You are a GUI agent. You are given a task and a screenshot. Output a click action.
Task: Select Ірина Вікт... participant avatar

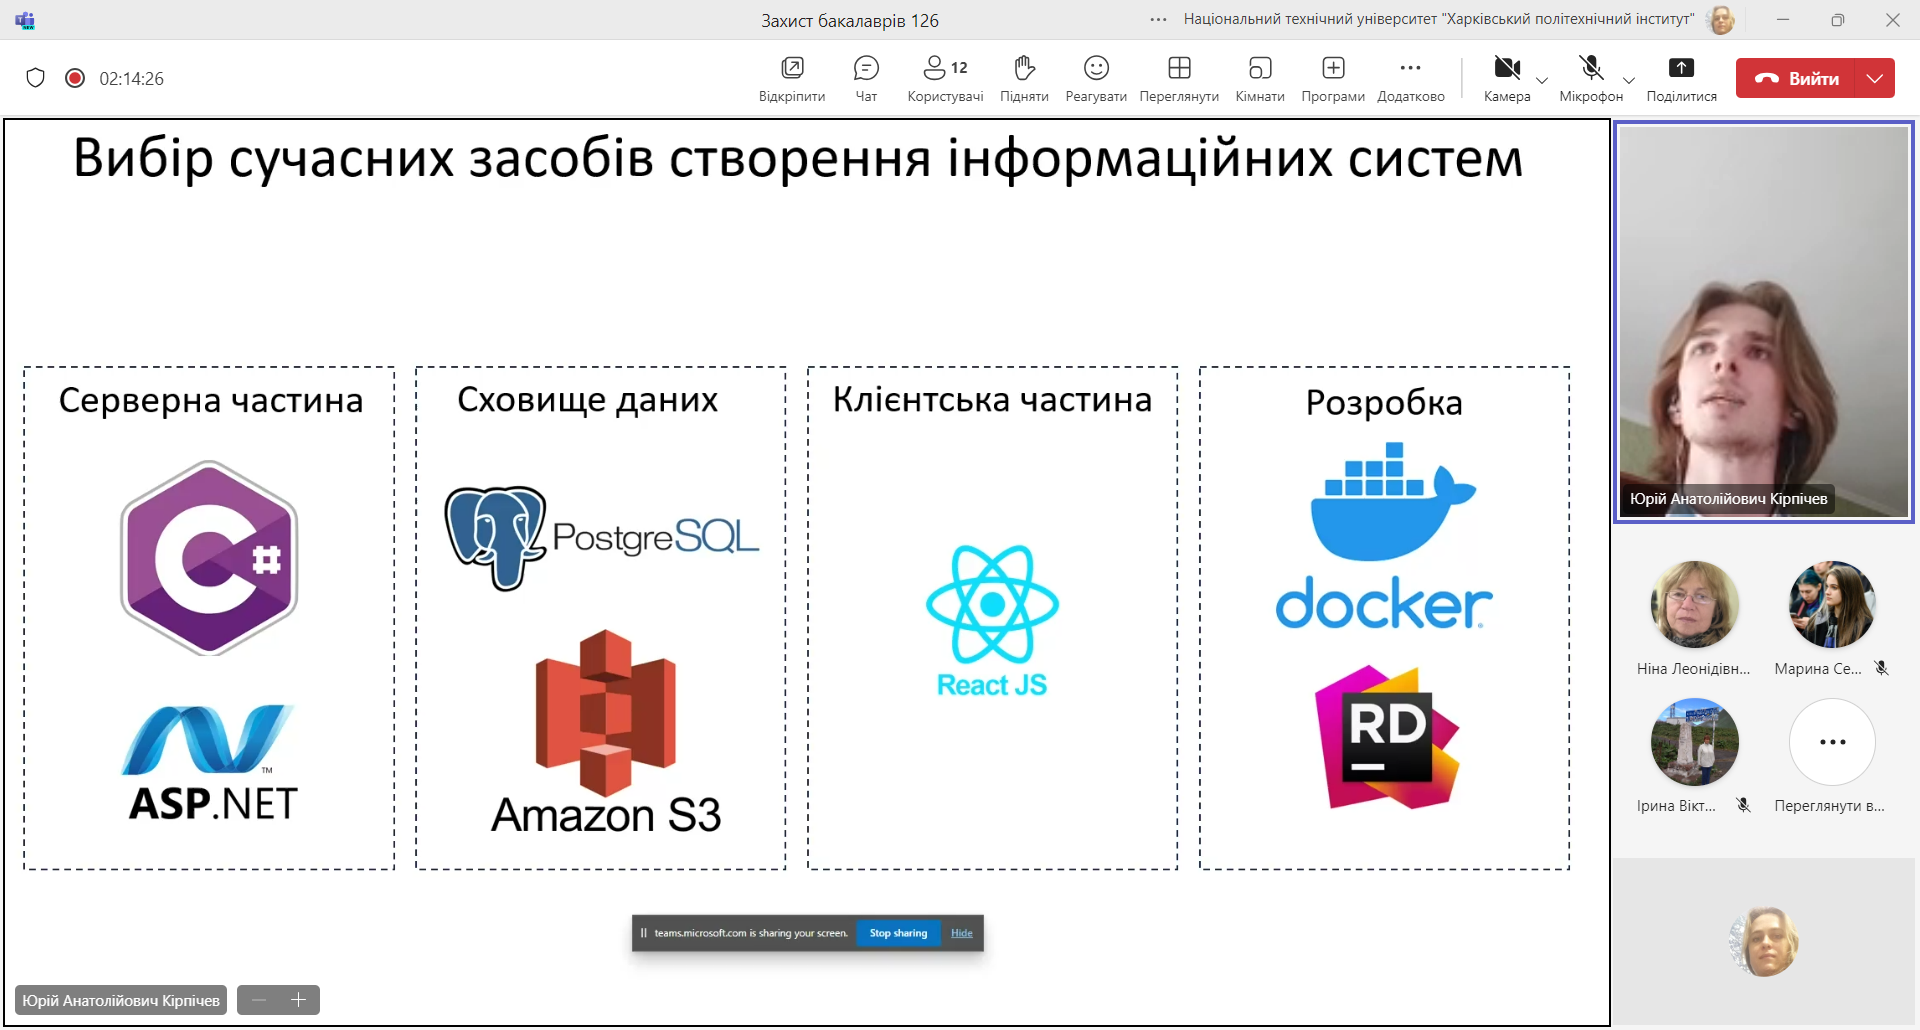pyautogui.click(x=1694, y=742)
